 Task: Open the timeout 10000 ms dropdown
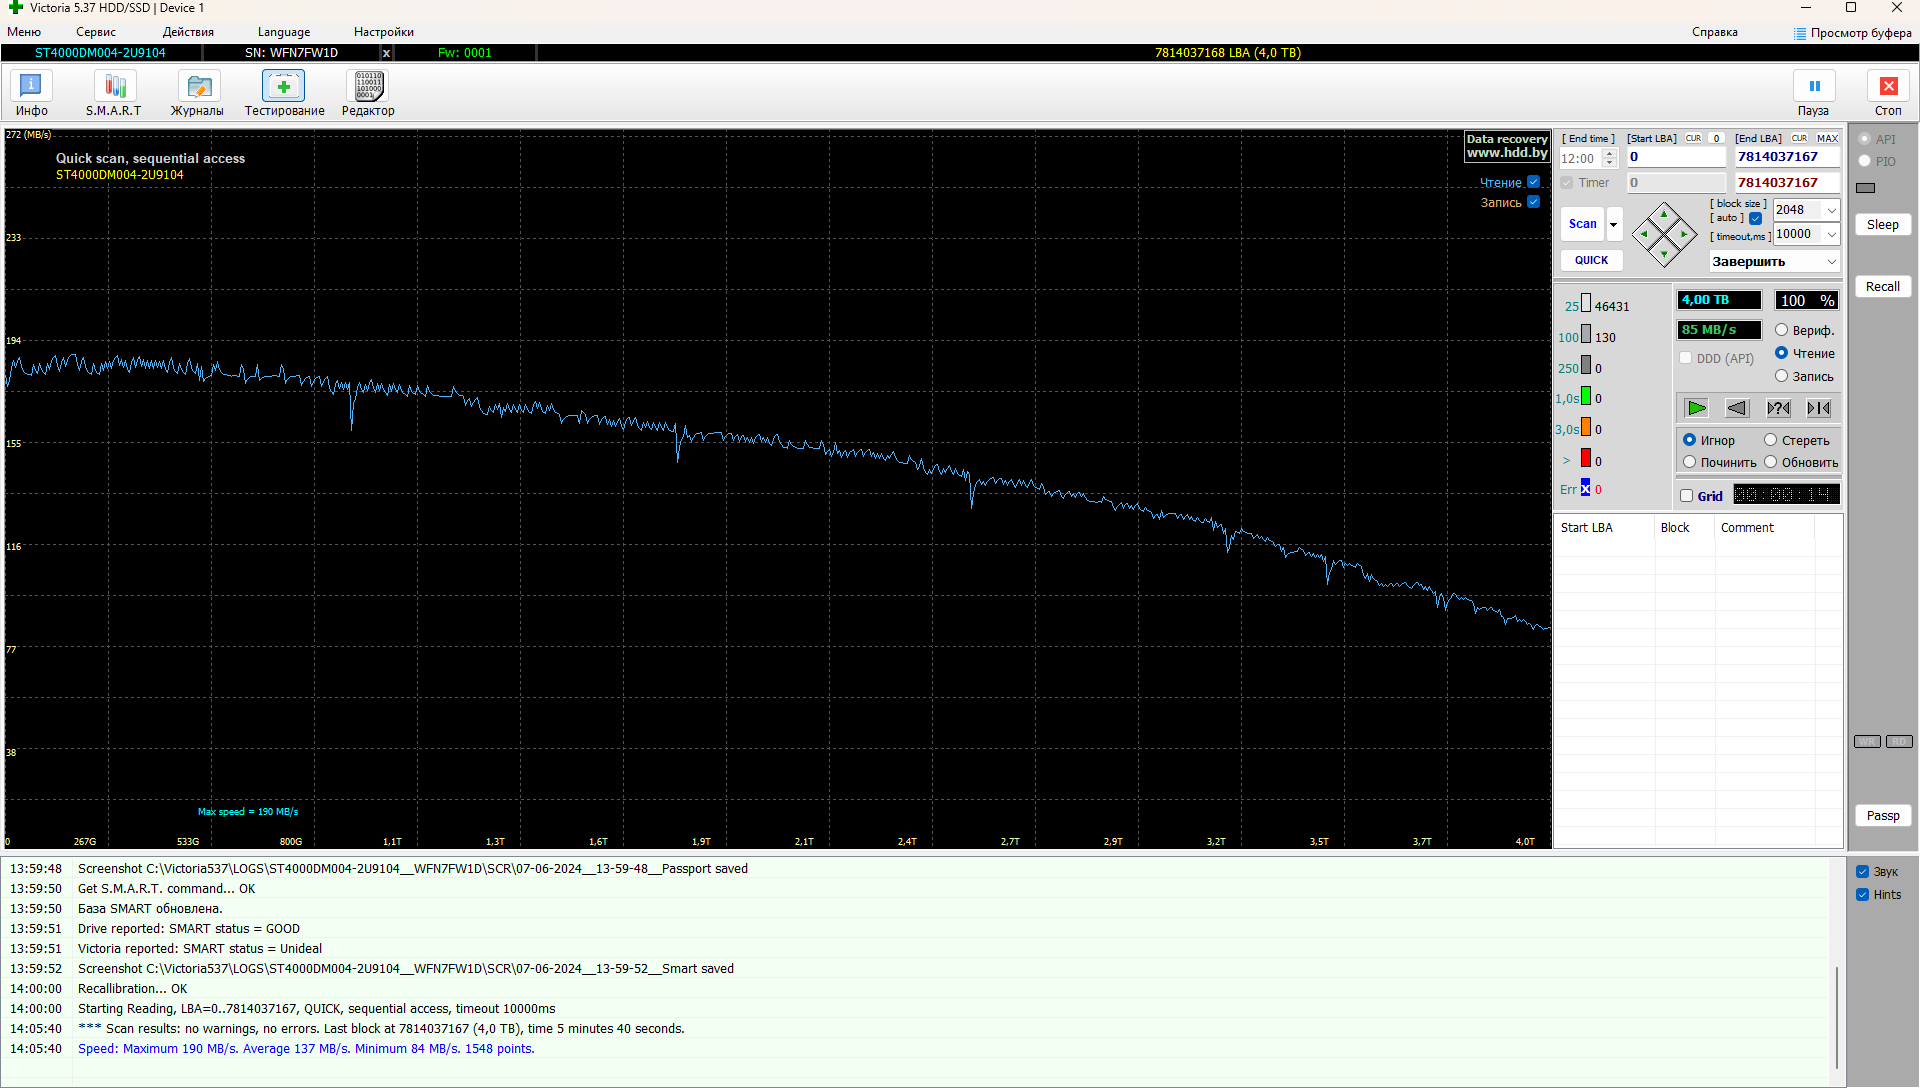[x=1831, y=234]
